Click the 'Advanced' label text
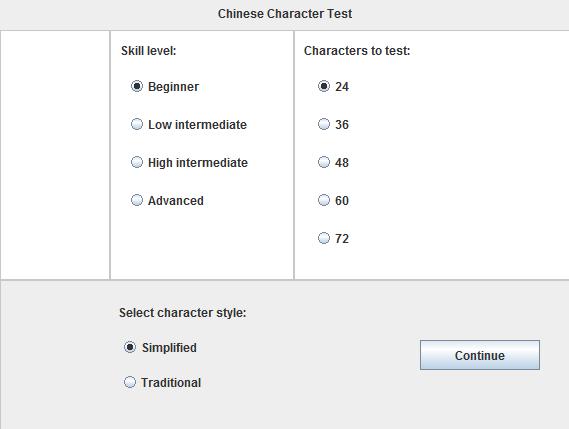Screen dimensions: 569x429 176,201
